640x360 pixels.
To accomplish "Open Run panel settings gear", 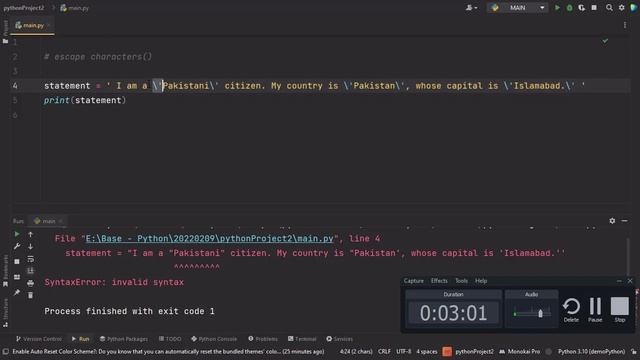I will [x=612, y=221].
